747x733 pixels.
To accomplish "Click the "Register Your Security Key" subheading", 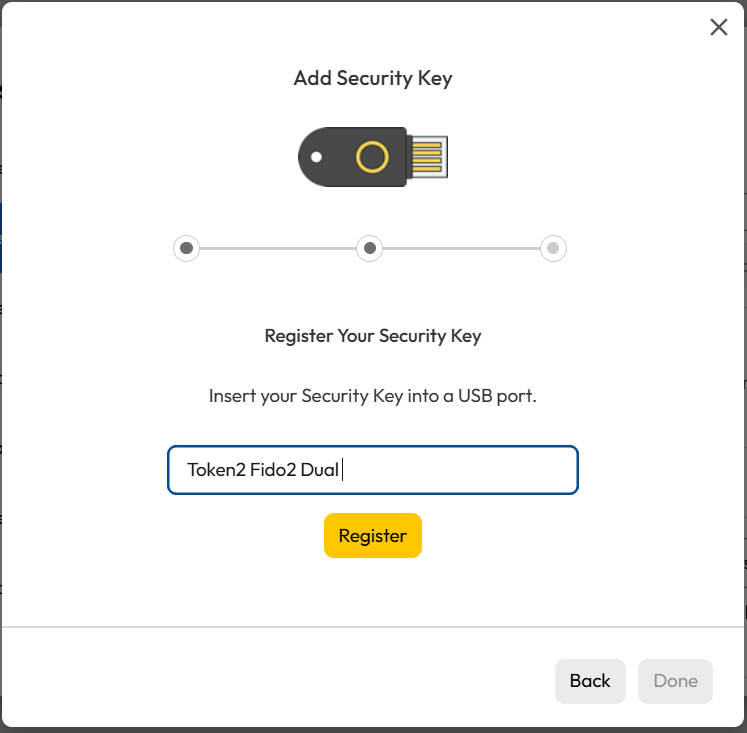I will pos(373,336).
